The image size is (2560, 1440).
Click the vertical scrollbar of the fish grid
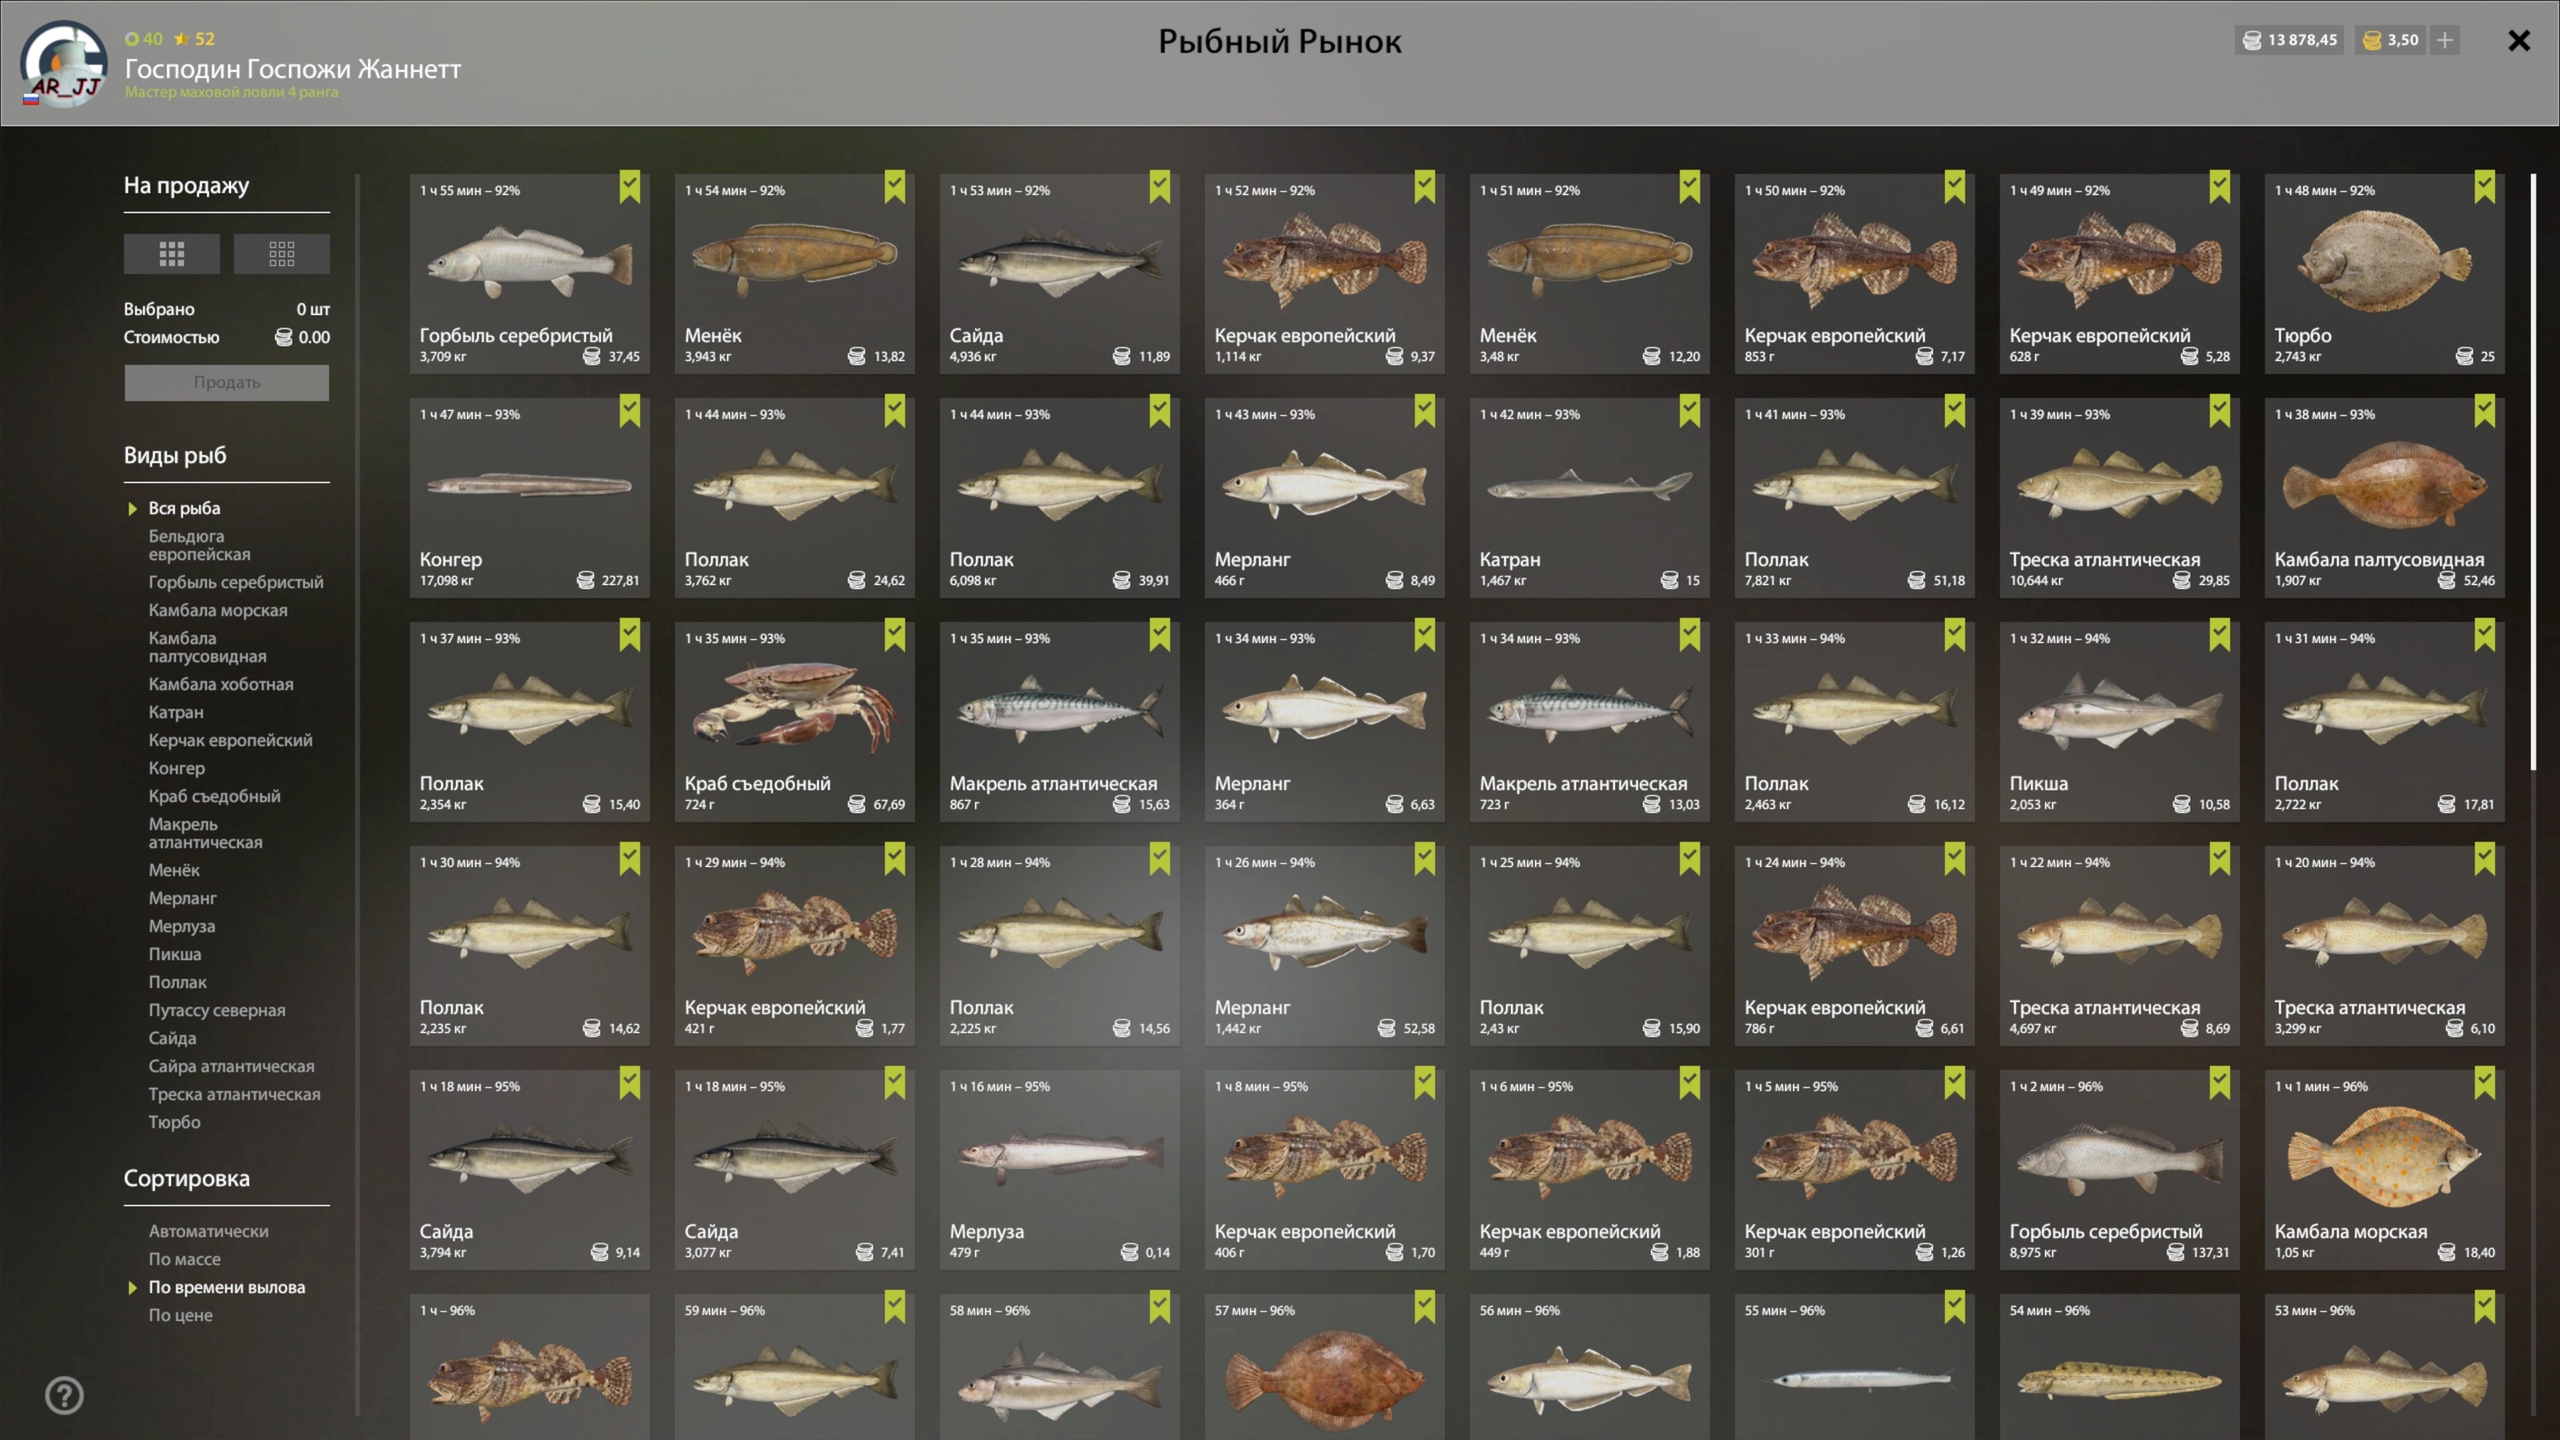pyautogui.click(x=2533, y=472)
